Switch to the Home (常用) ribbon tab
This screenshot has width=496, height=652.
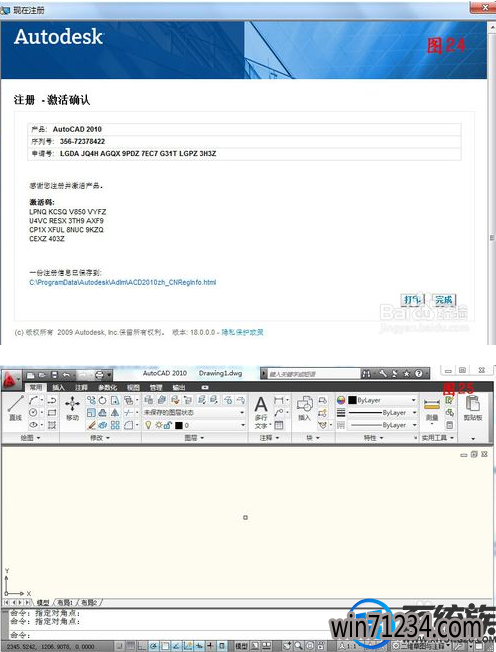[36, 387]
